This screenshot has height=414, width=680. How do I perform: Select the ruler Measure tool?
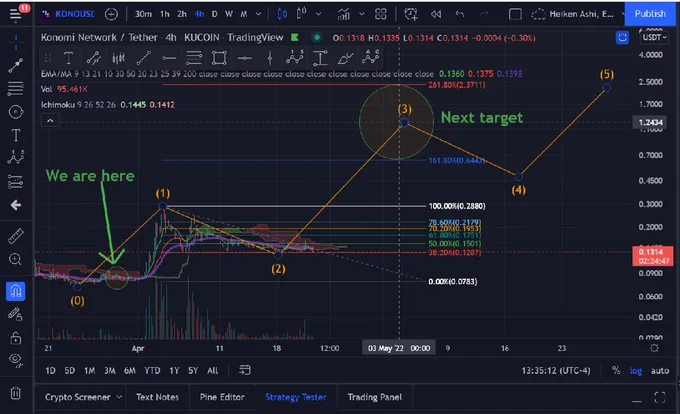tap(16, 236)
